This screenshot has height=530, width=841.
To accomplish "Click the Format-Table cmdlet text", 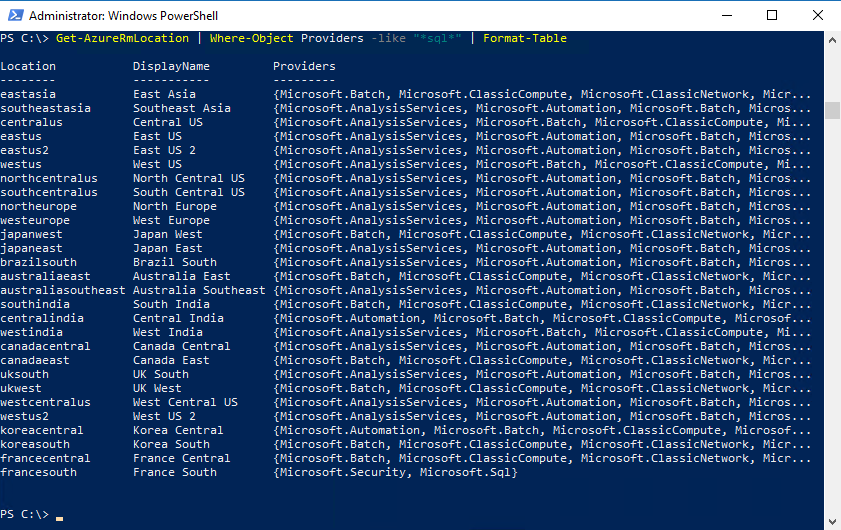I will [x=525, y=38].
